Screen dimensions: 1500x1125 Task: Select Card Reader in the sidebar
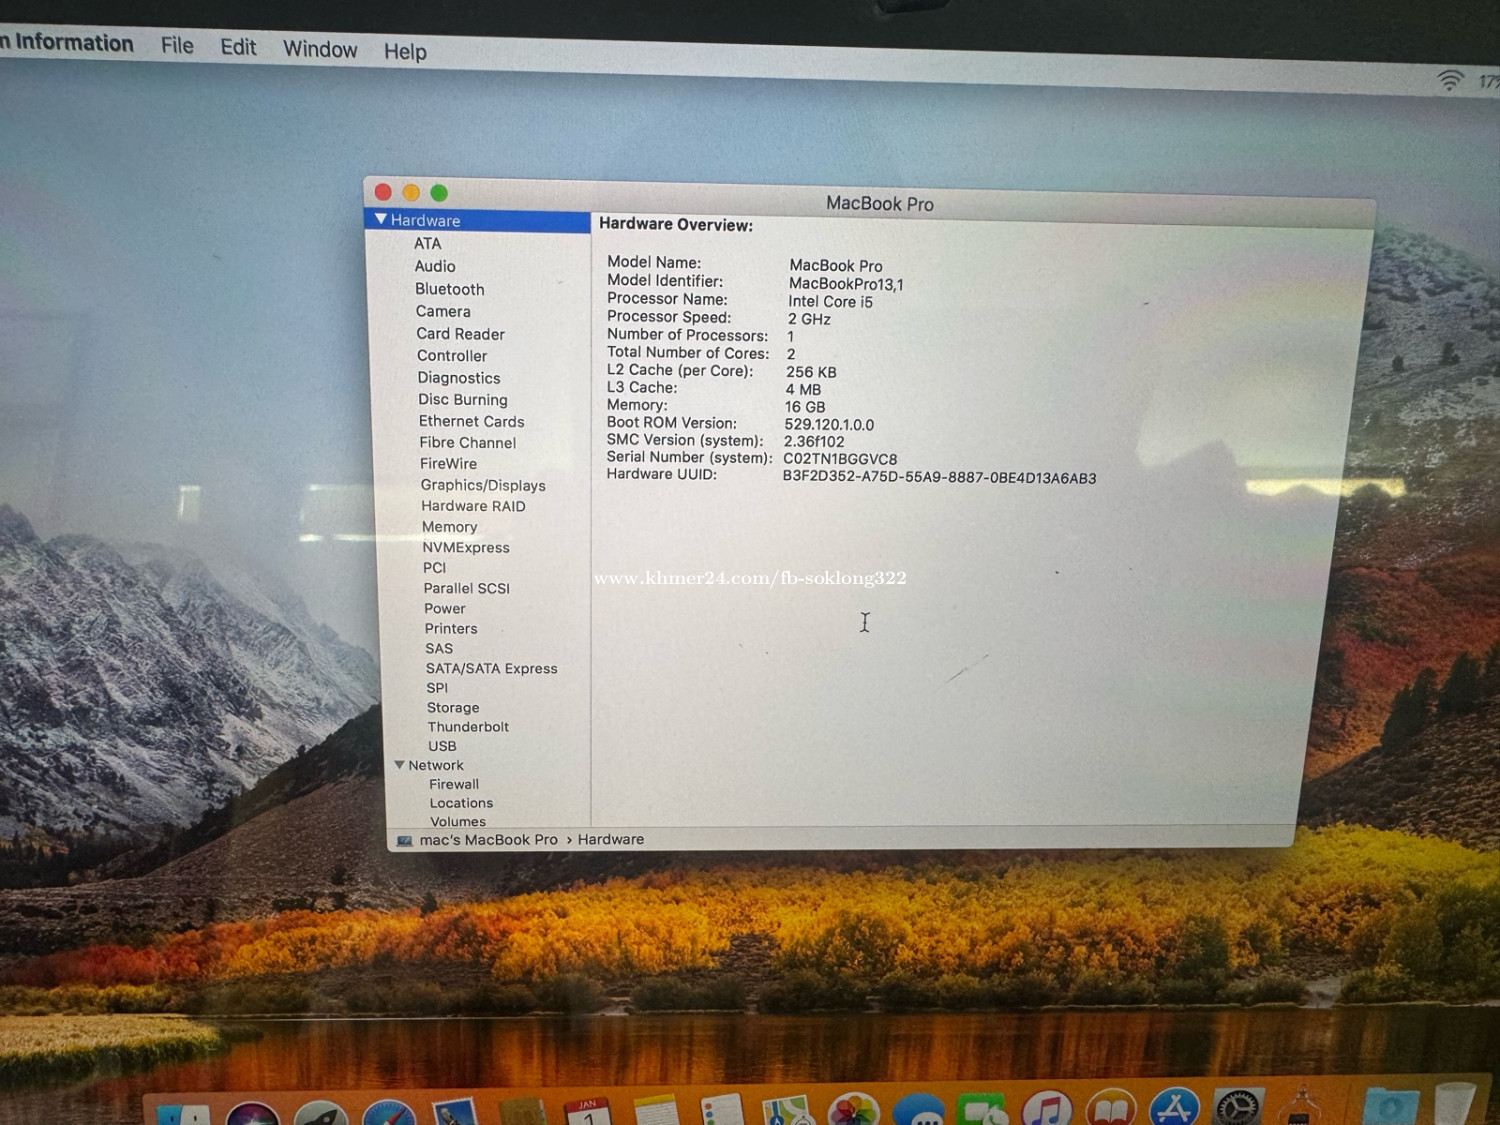point(460,334)
